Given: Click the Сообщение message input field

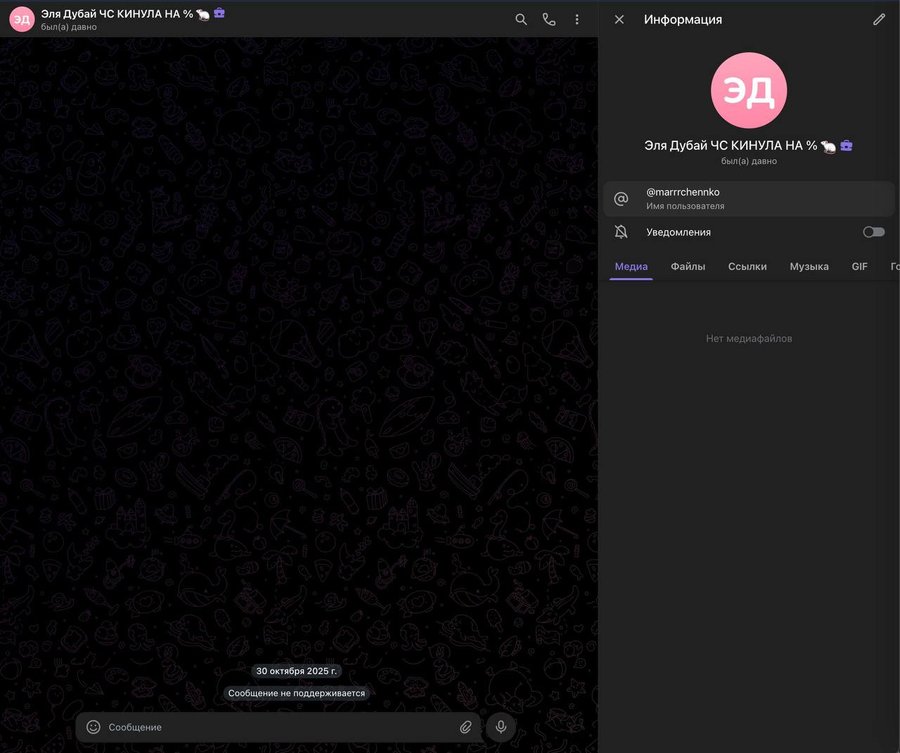Looking at the screenshot, I should [270, 727].
